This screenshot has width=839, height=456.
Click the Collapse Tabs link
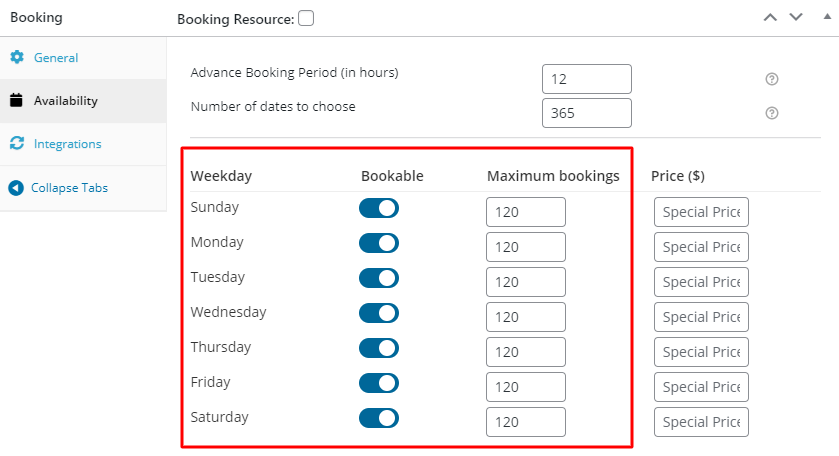pos(69,188)
